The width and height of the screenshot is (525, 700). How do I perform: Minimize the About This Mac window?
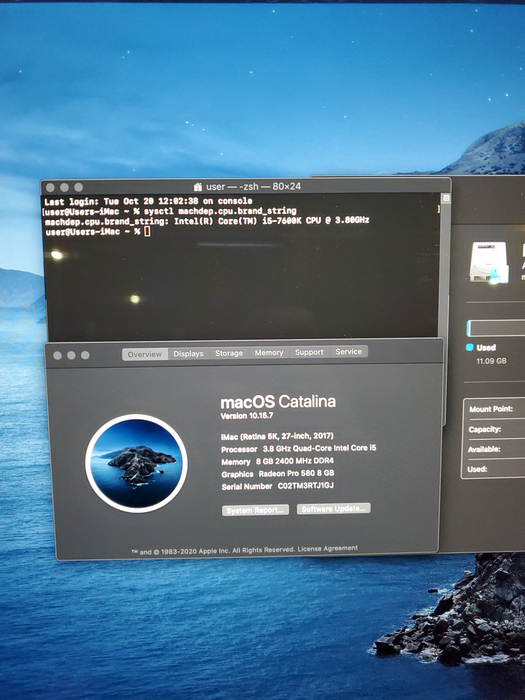pyautogui.click(x=71, y=355)
